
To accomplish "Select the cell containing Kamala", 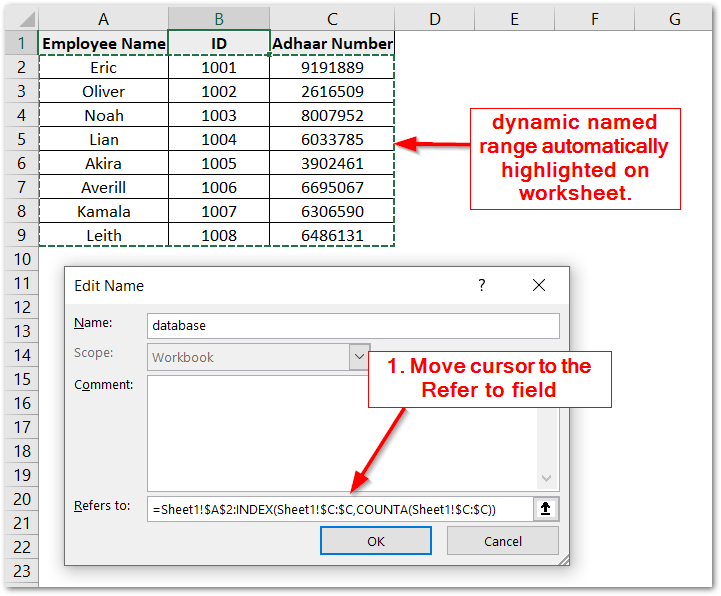I will pyautogui.click(x=104, y=211).
